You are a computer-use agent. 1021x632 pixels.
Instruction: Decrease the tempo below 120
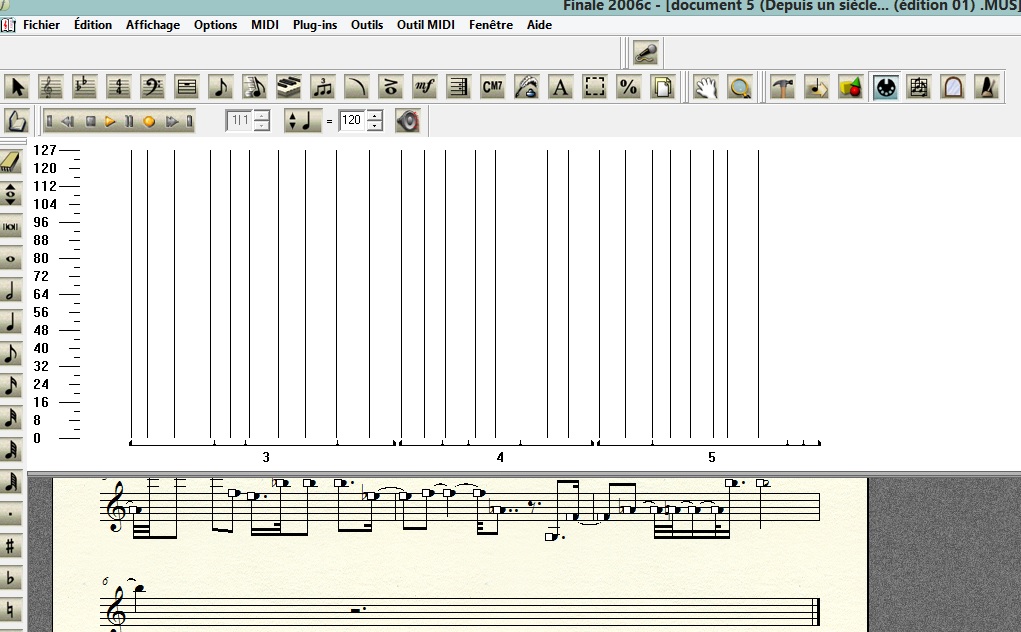375,127
